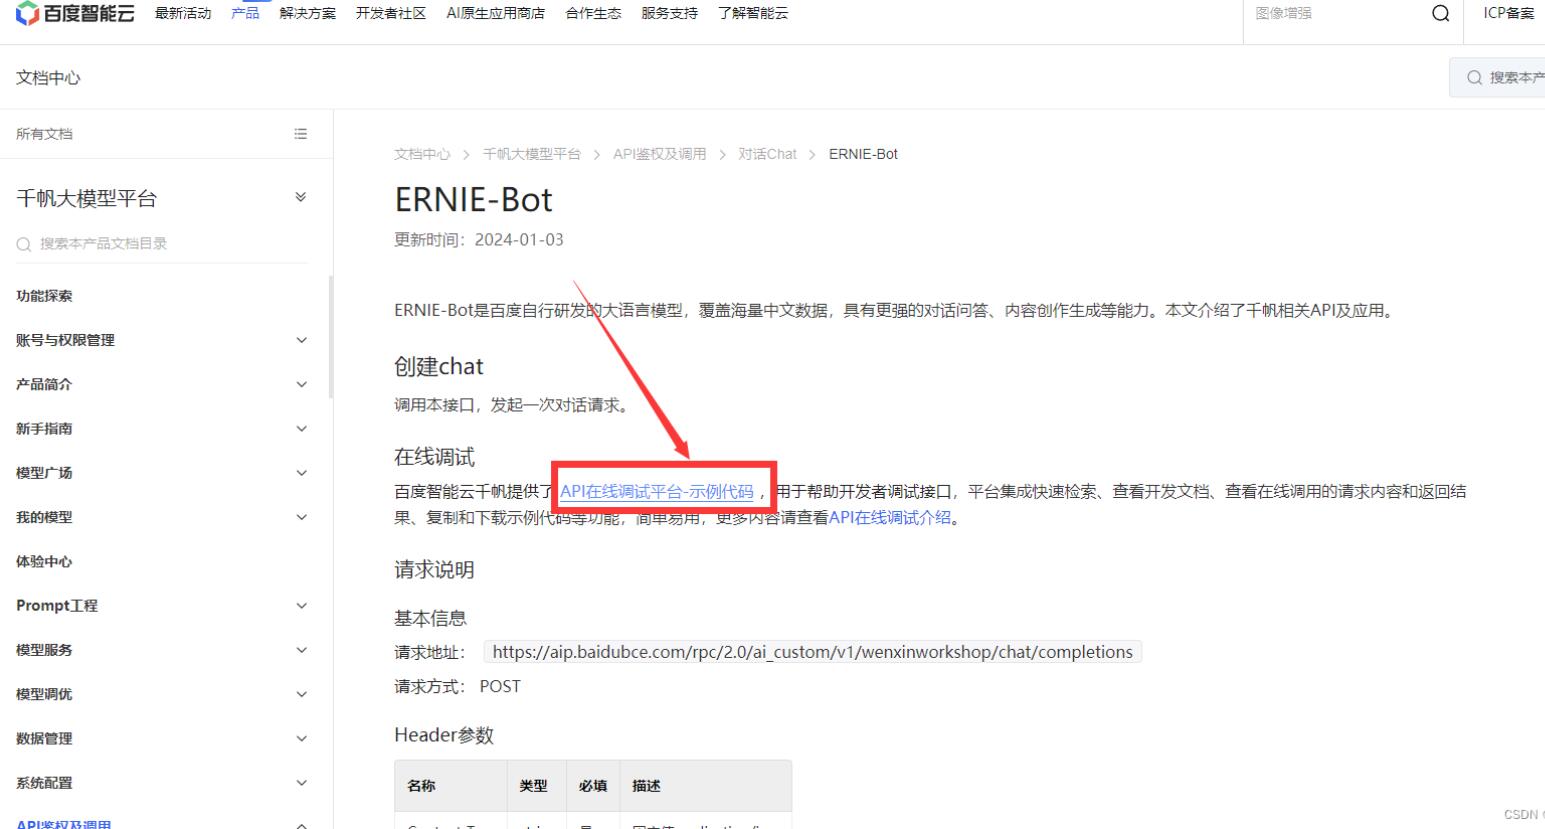Click the Baidu AI Cloud logo
Viewport: 1545px width, 829px height.
[75, 13]
